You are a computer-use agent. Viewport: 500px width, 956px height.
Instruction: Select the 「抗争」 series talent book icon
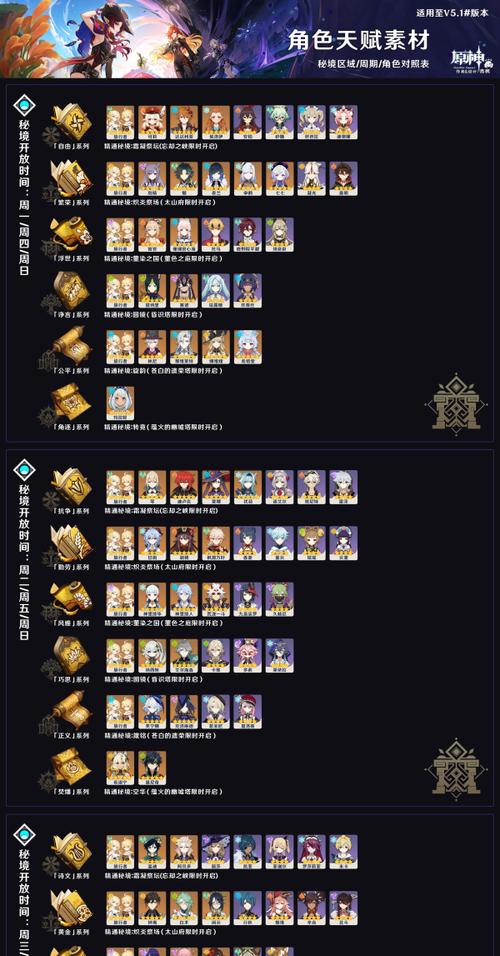[x=71, y=486]
